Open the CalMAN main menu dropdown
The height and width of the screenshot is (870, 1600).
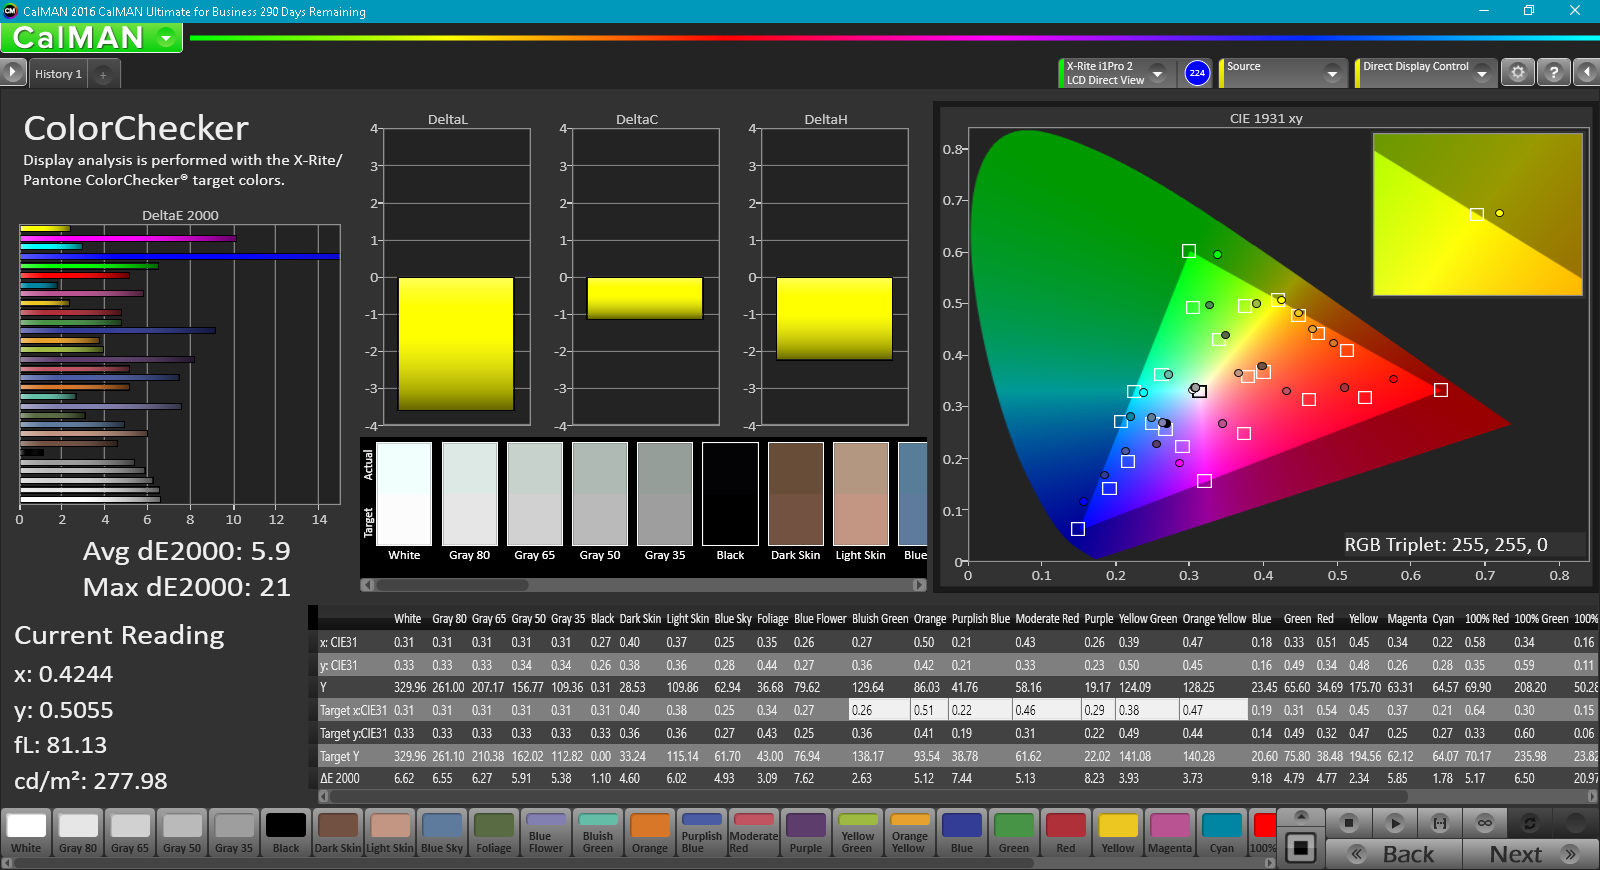[x=166, y=38]
